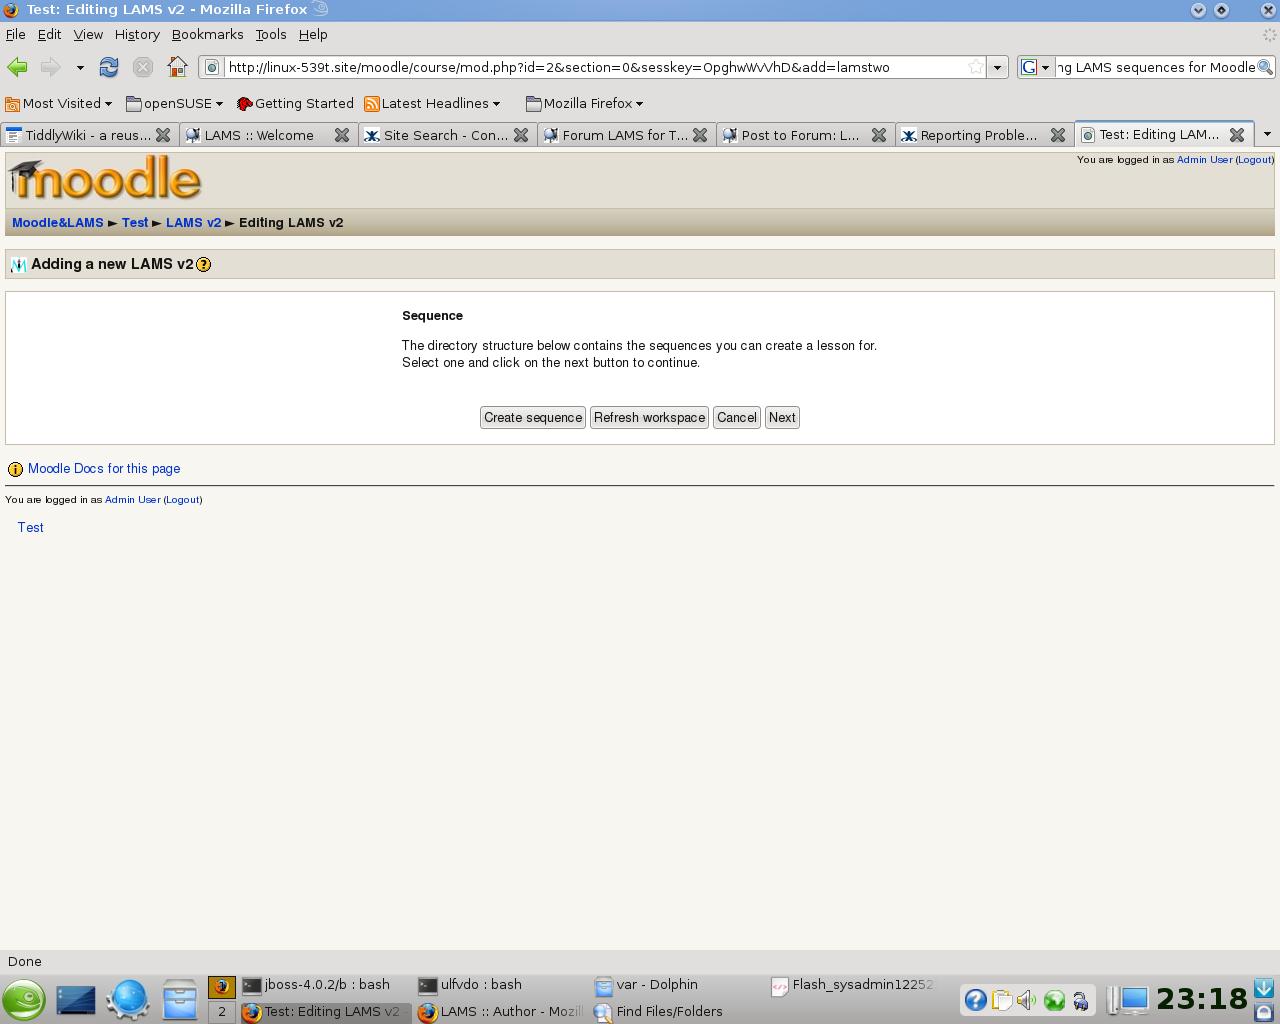Click into the URL address field
This screenshot has width=1280, height=1024.
pyautogui.click(x=590, y=67)
